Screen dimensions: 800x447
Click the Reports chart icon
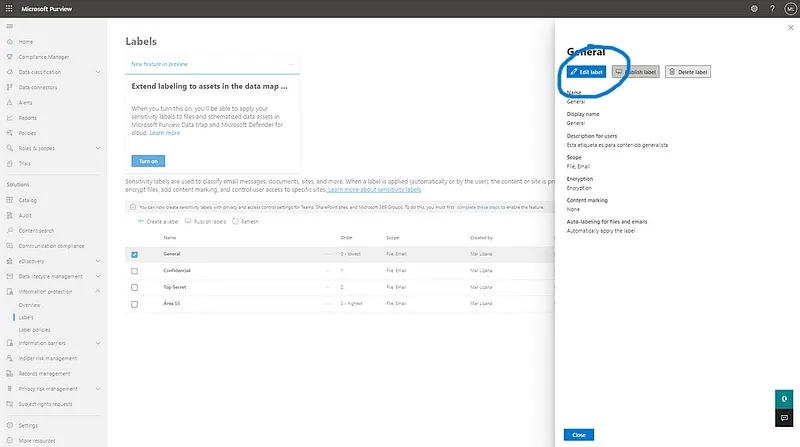click(x=10, y=118)
